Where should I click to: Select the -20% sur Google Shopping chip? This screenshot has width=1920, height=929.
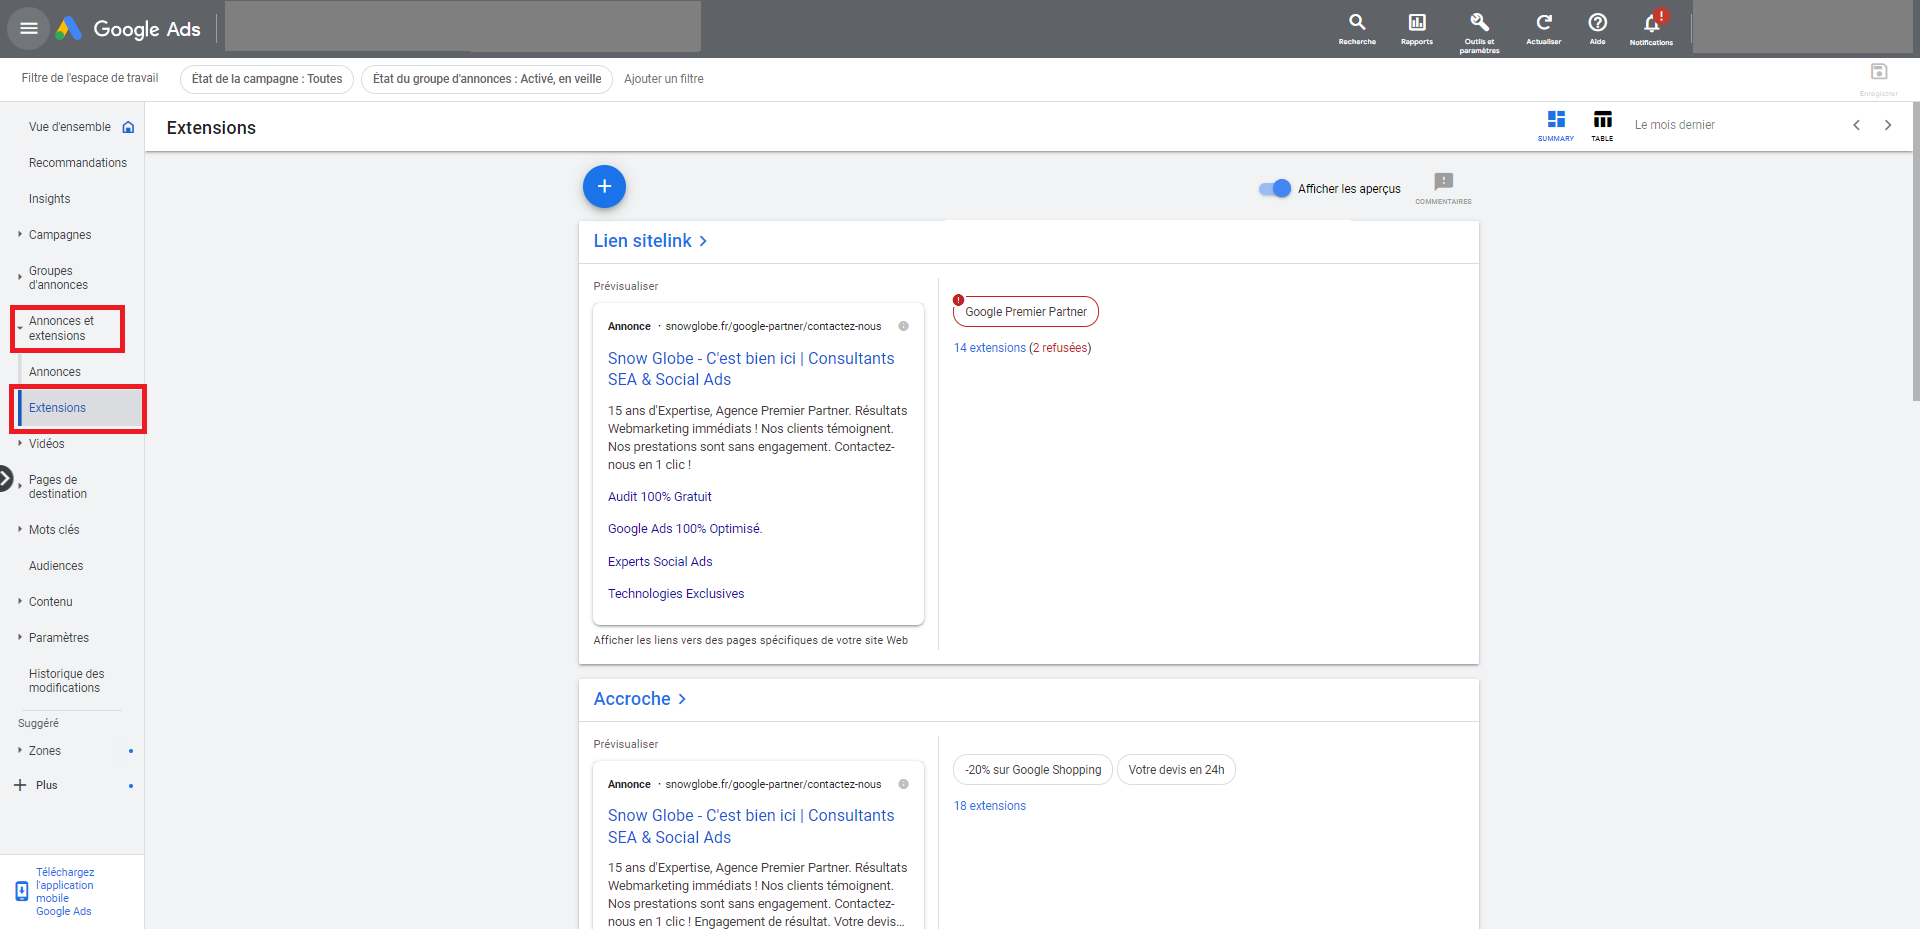(x=1033, y=770)
